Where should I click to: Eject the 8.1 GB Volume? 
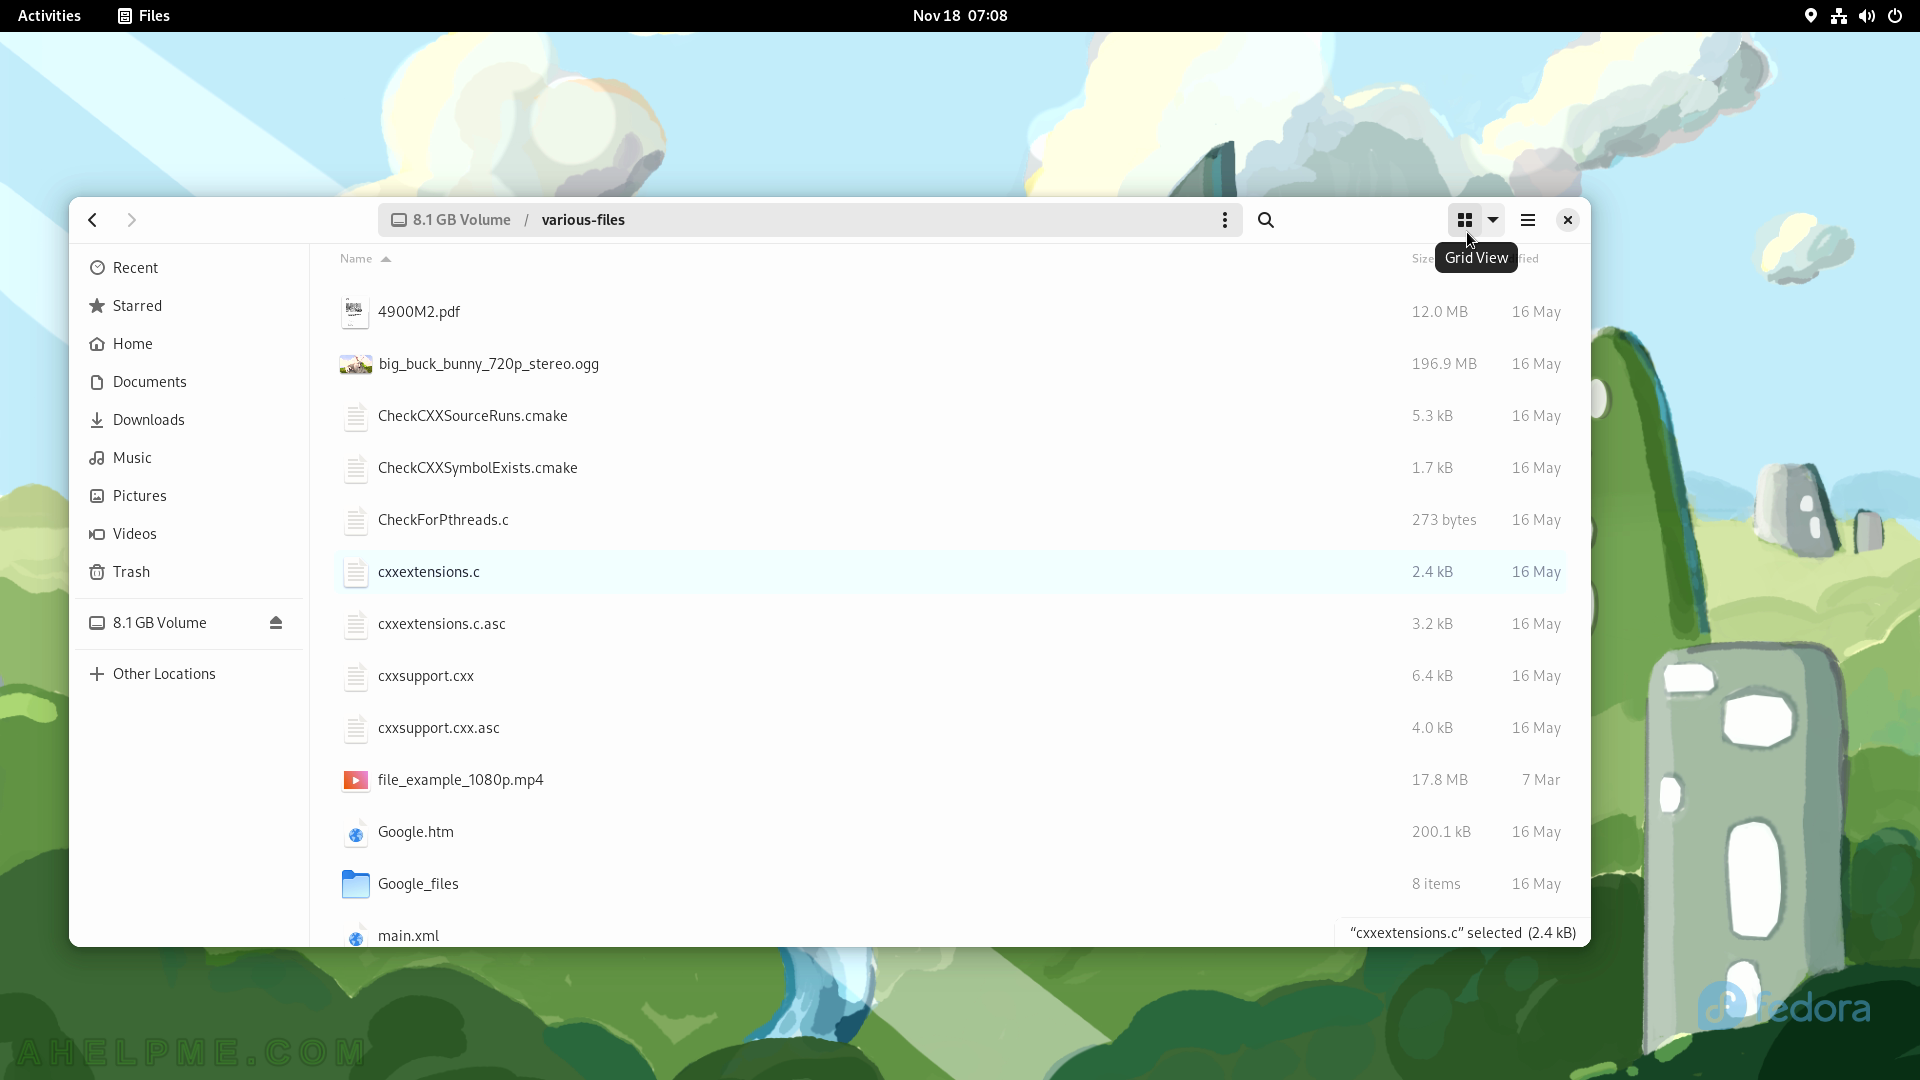pos(276,623)
